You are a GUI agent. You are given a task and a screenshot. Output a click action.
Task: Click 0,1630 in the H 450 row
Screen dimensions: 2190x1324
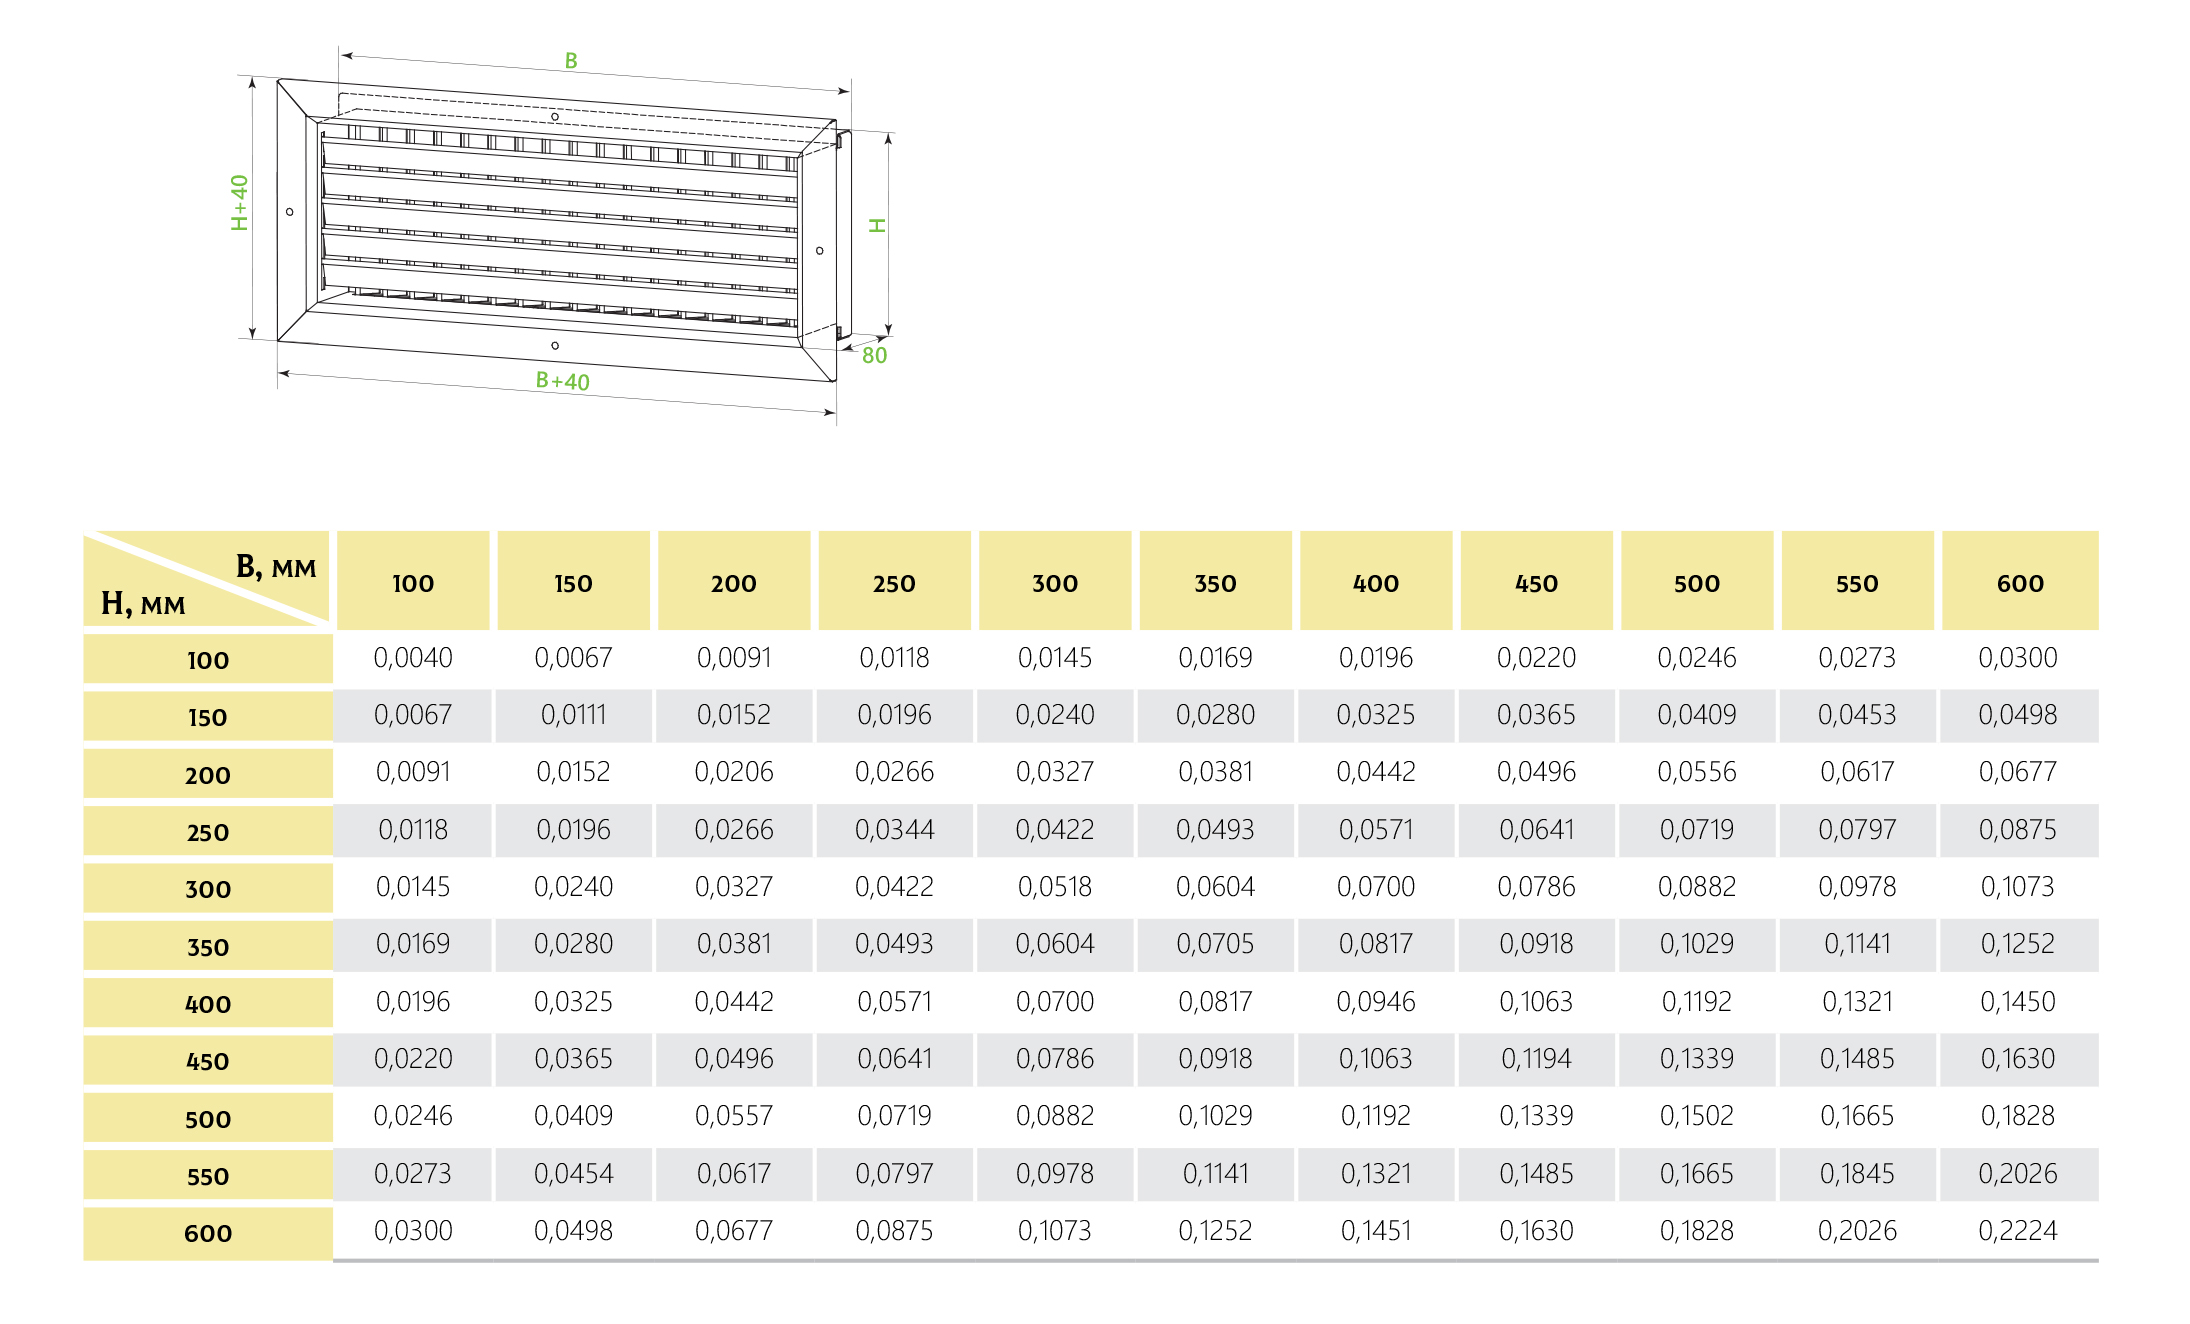pyautogui.click(x=2018, y=1059)
